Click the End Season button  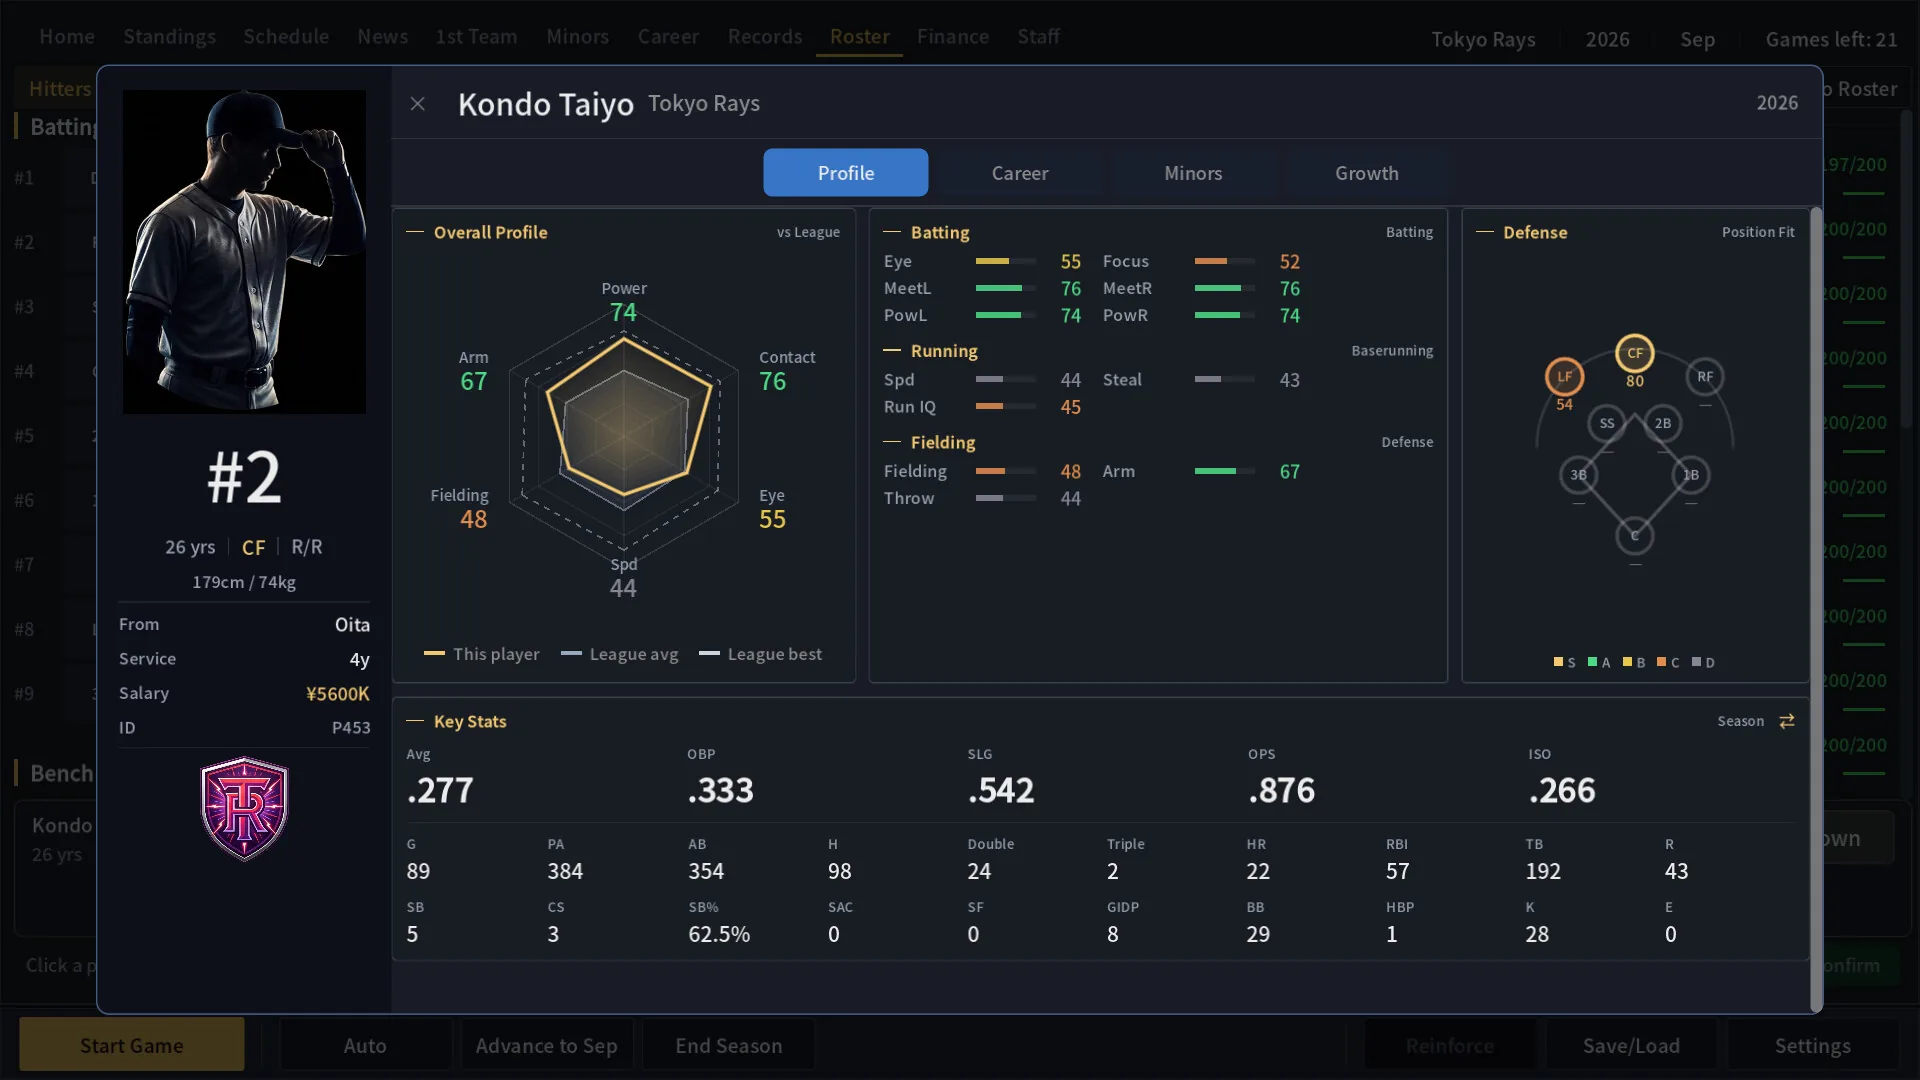[x=728, y=1045]
